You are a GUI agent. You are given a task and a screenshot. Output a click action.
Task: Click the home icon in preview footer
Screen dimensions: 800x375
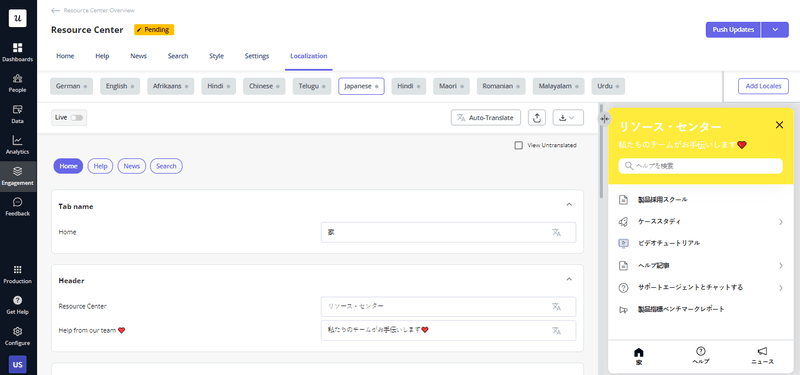coord(639,352)
